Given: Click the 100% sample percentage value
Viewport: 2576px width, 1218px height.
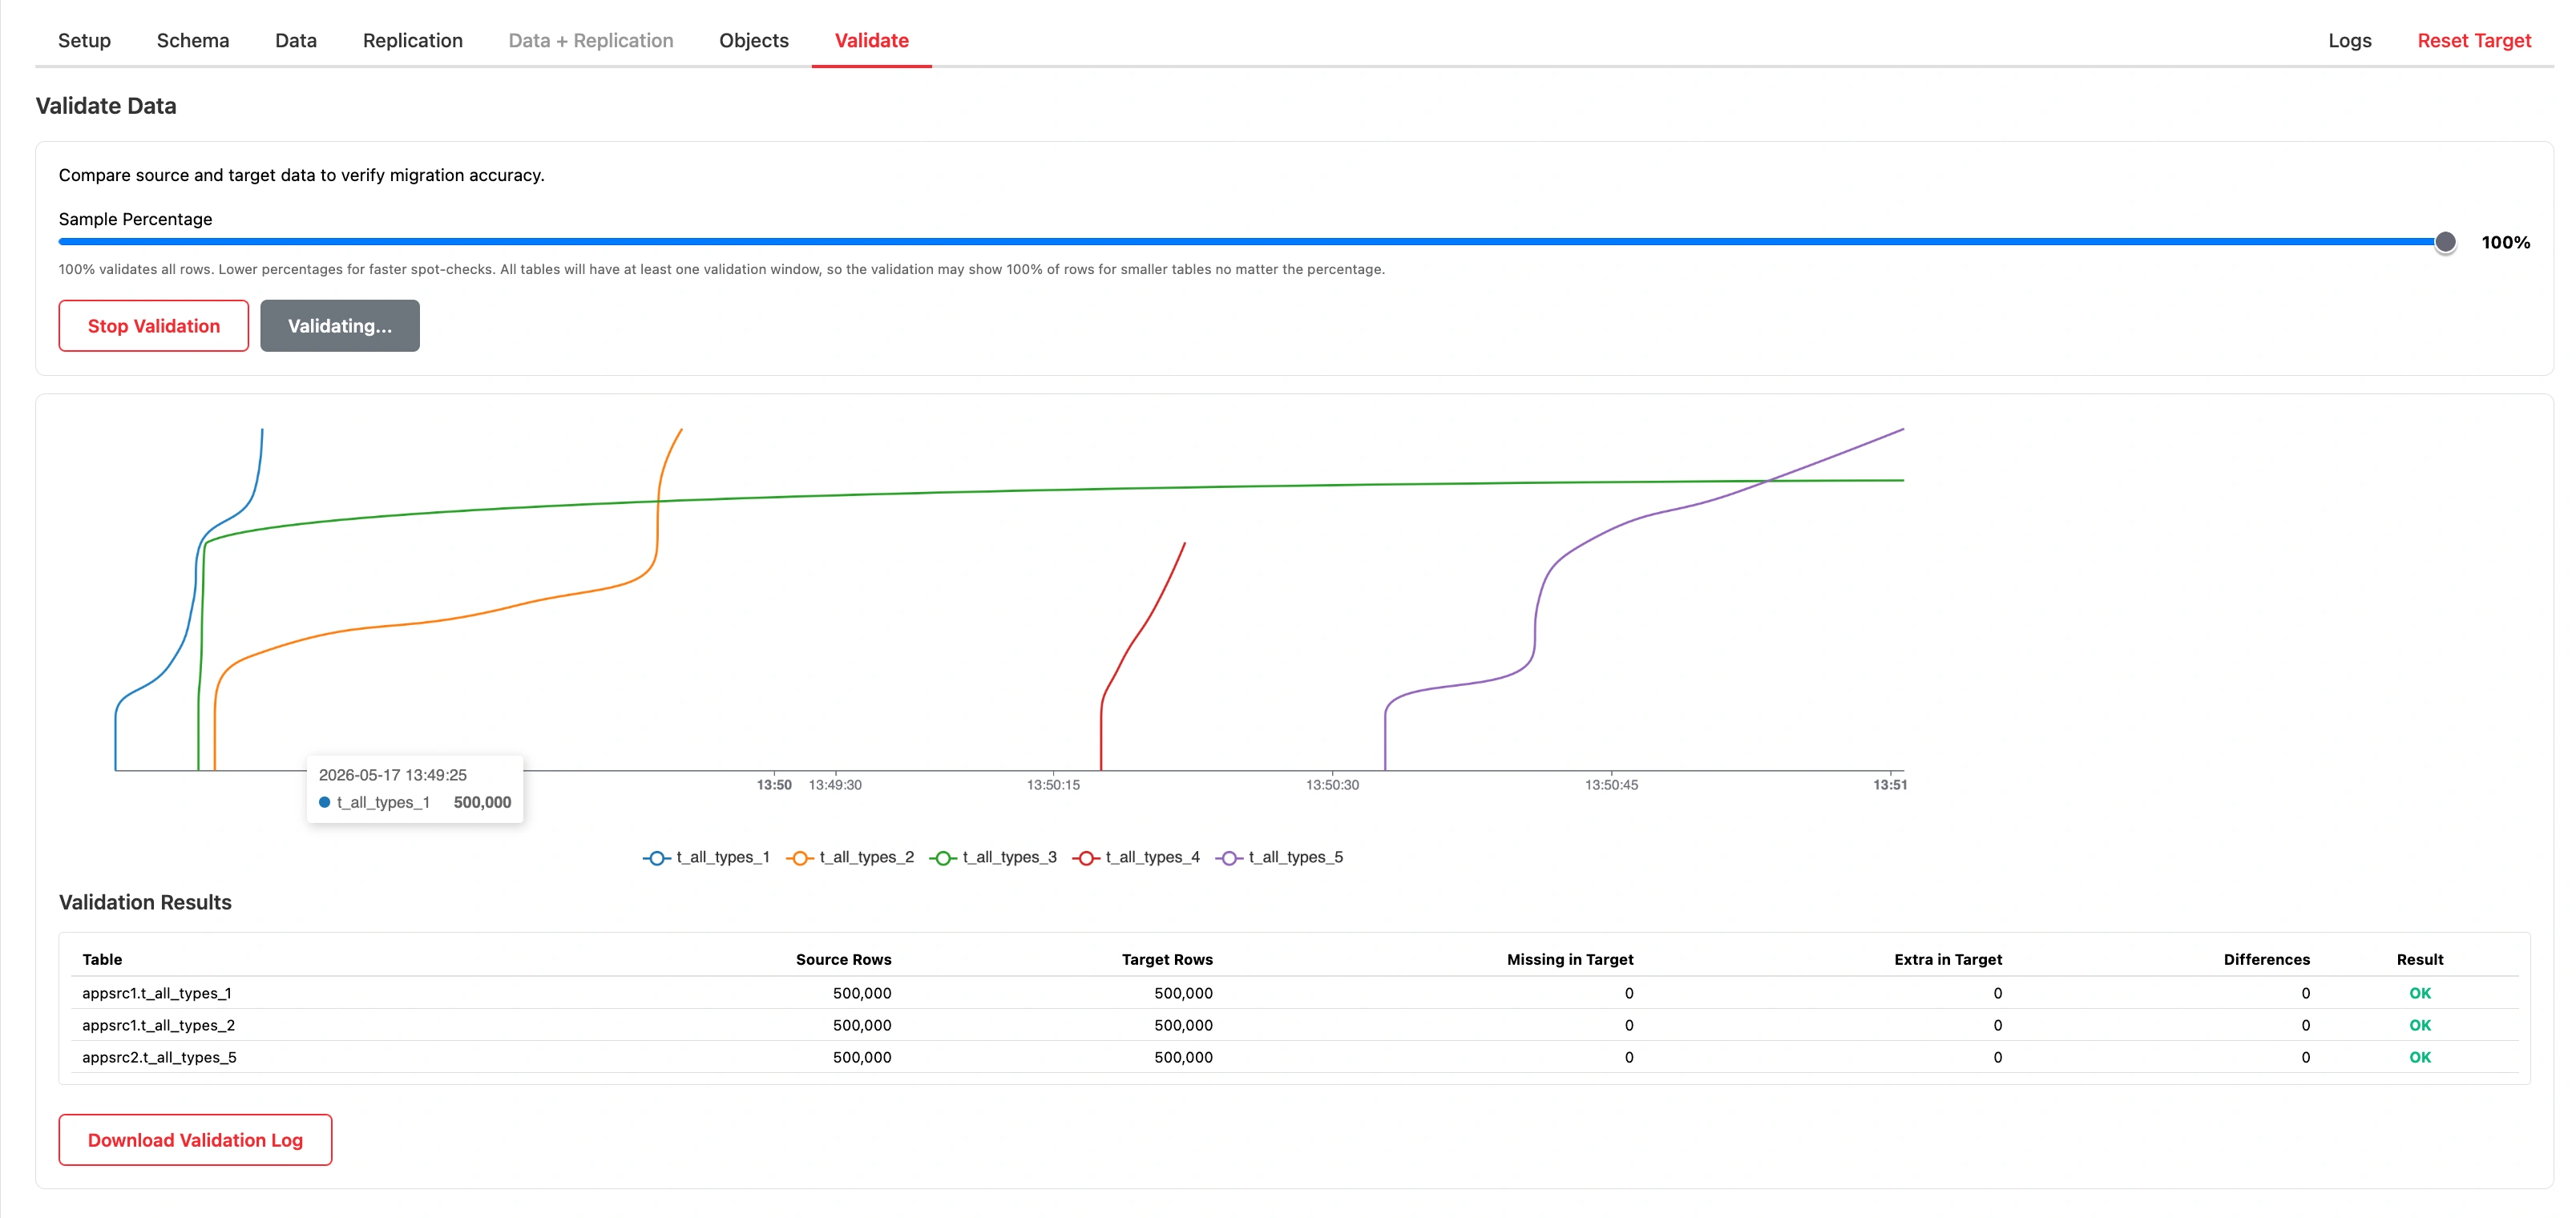Looking at the screenshot, I should [x=2505, y=242].
